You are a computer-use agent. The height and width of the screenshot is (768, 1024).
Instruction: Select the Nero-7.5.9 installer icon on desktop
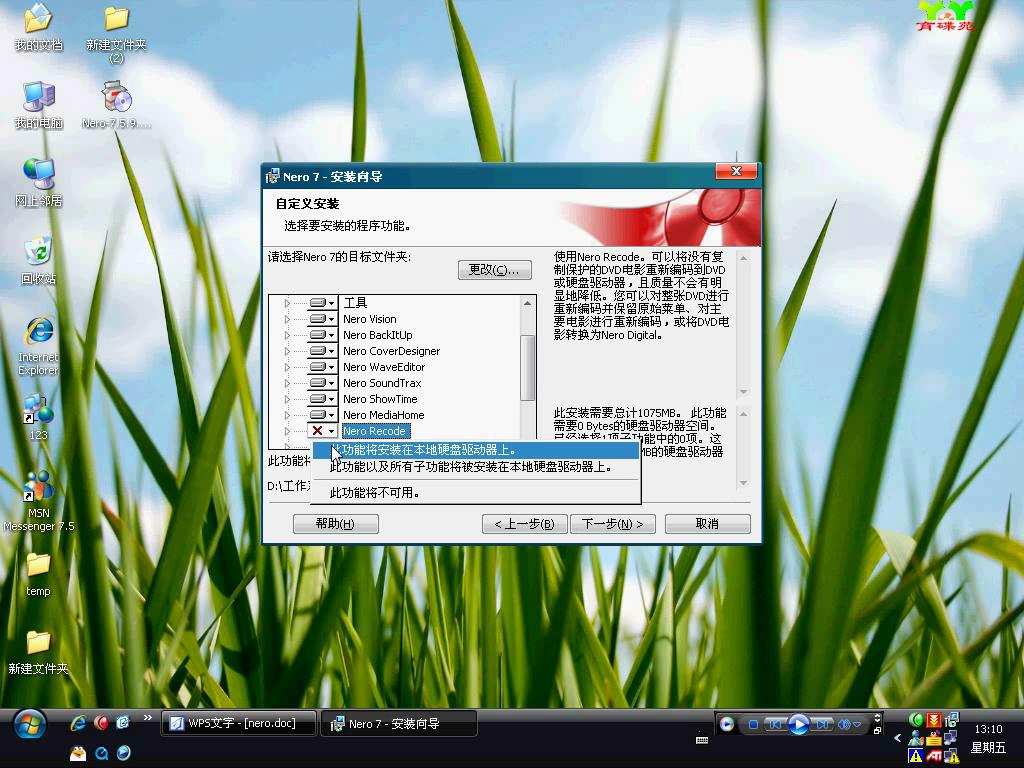tap(116, 105)
